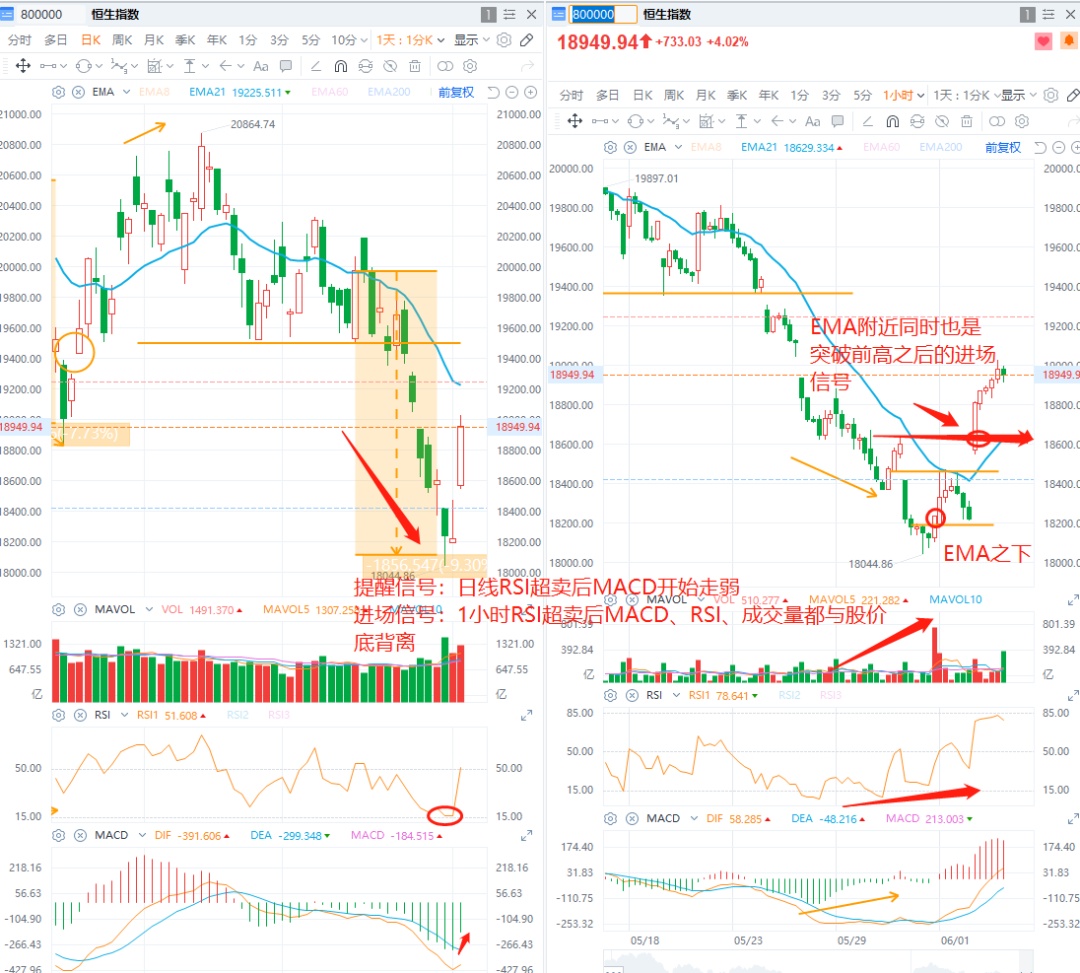Image resolution: width=1080 pixels, height=973 pixels.
Task: Switch left chart to 月K view
Action: pos(154,40)
